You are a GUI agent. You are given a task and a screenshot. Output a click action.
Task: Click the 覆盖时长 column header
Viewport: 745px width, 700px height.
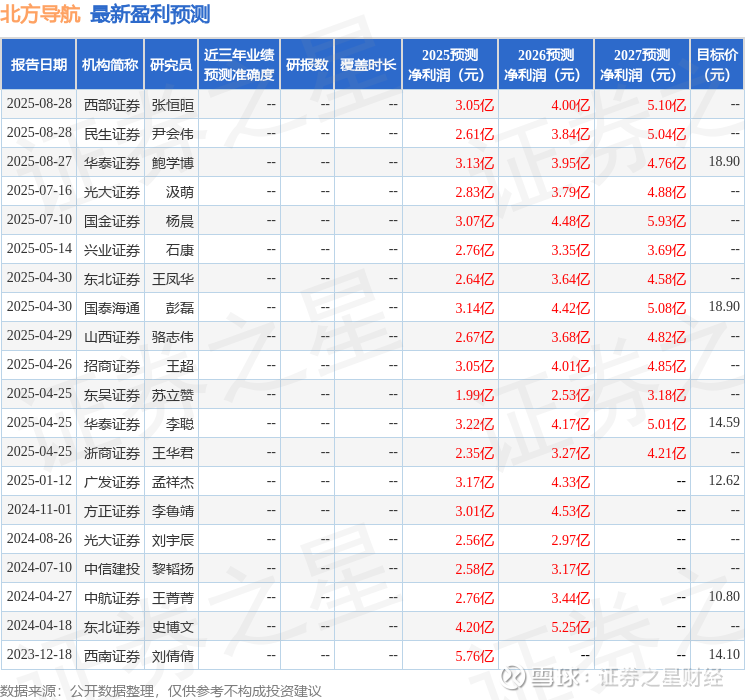click(368, 65)
